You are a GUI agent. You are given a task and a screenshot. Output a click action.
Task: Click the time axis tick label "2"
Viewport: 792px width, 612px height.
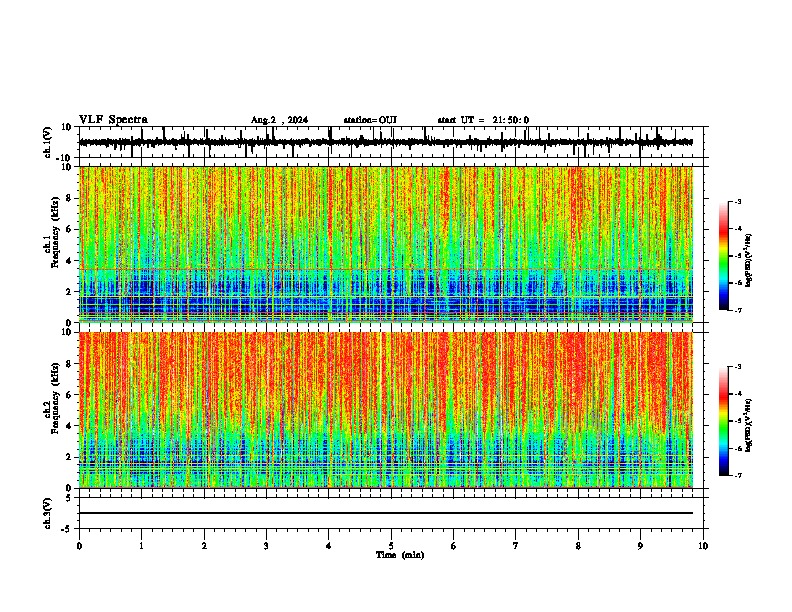tap(204, 546)
